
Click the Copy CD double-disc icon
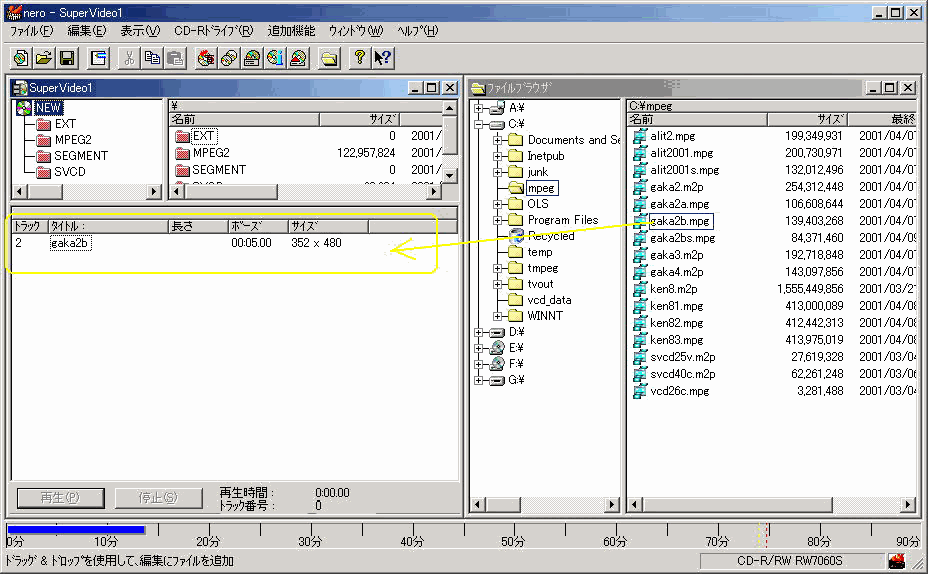coord(229,58)
